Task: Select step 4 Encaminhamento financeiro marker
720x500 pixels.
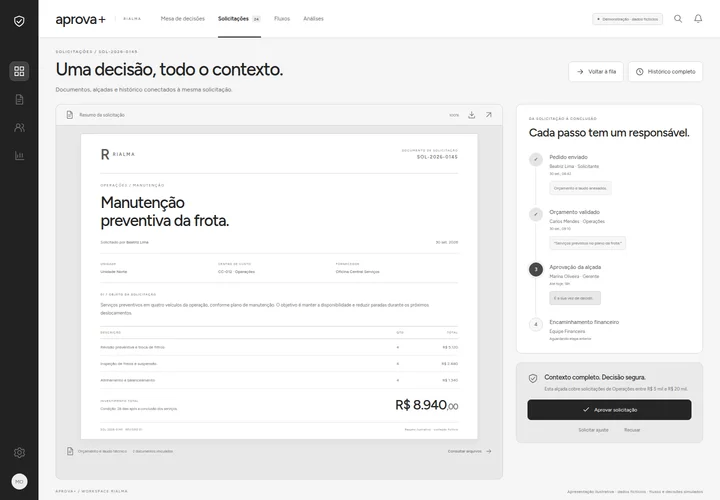Action: (536, 324)
